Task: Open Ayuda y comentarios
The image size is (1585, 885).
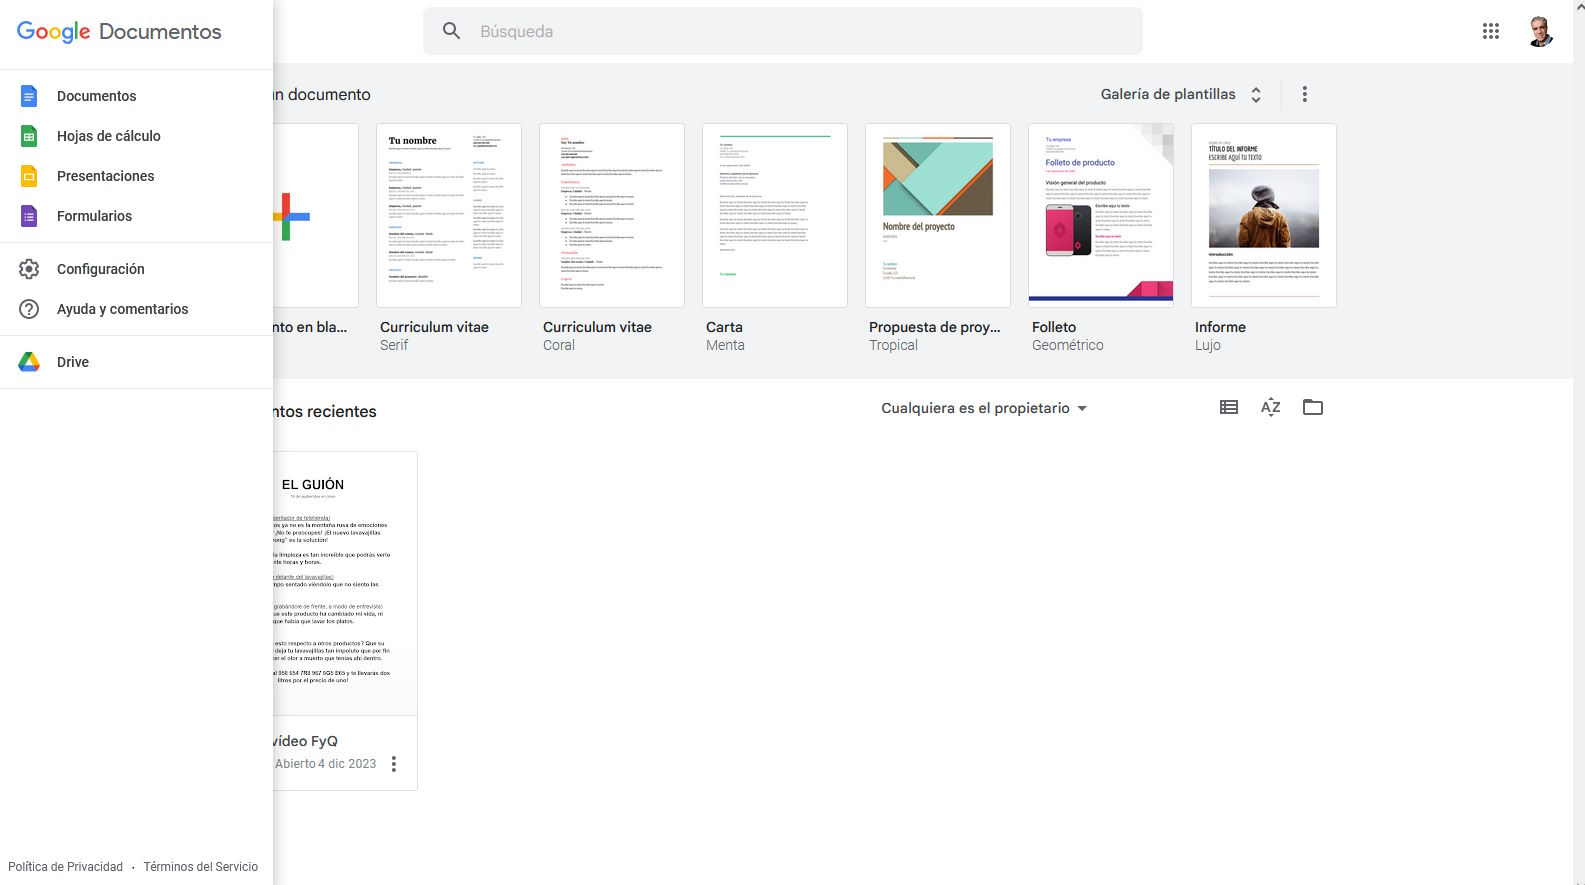Action: (122, 309)
